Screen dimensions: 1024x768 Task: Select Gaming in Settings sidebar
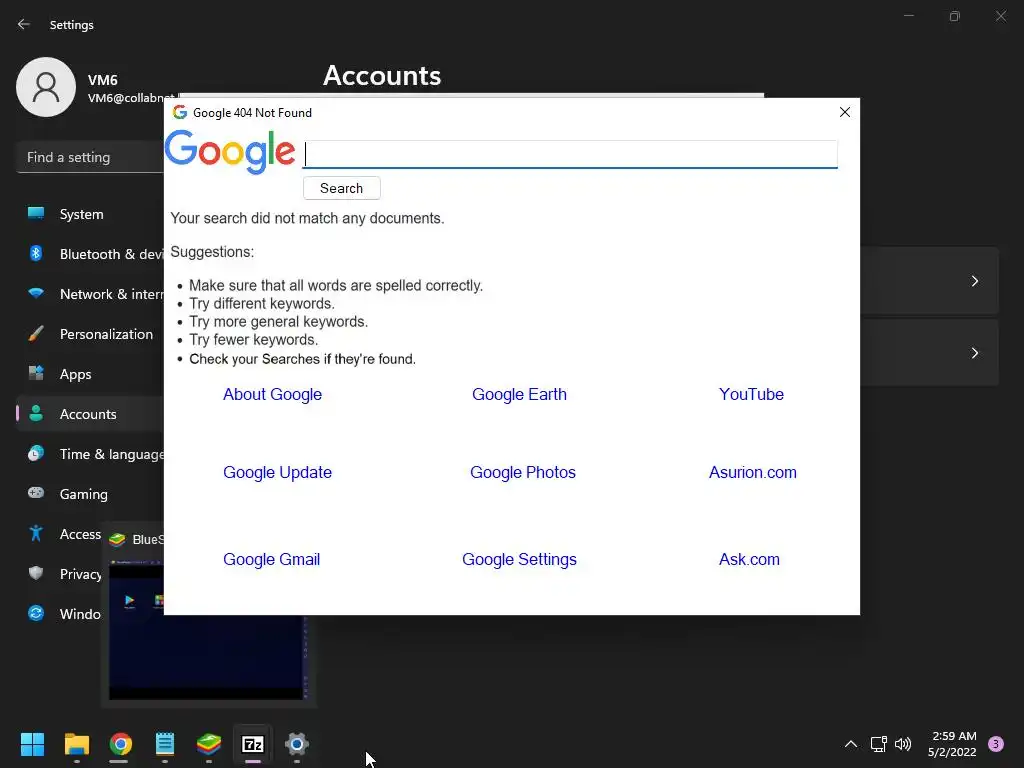pyautogui.click(x=90, y=494)
